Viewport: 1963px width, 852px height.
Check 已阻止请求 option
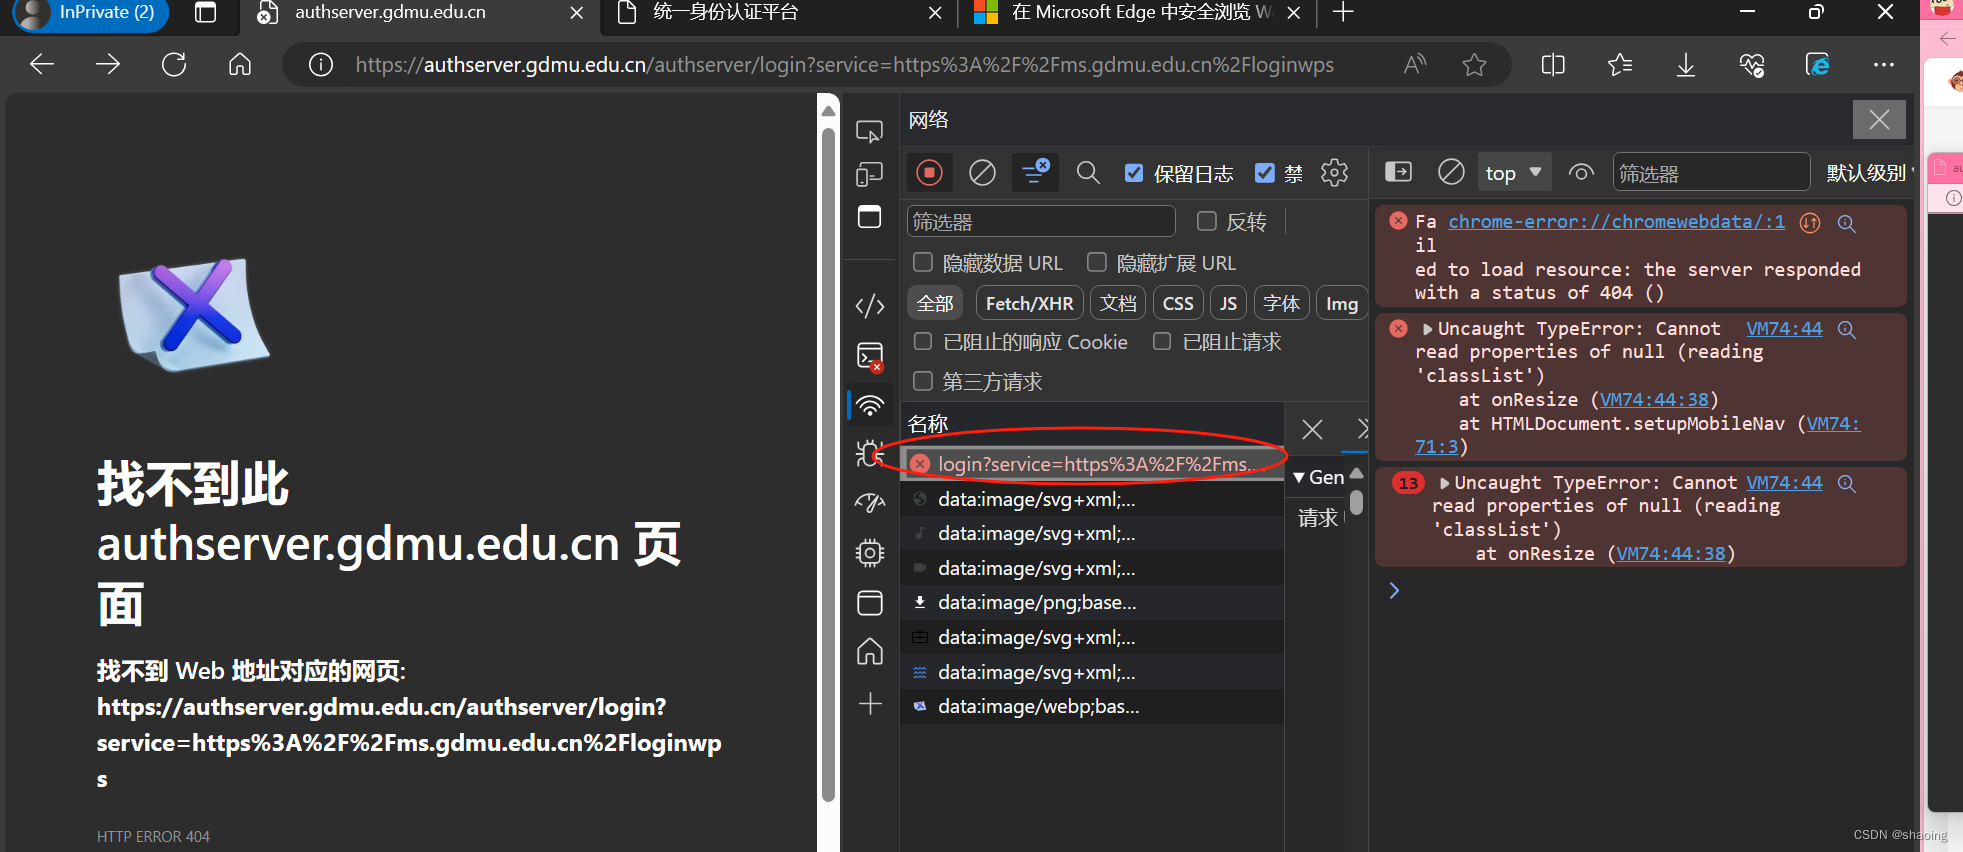[1162, 341]
